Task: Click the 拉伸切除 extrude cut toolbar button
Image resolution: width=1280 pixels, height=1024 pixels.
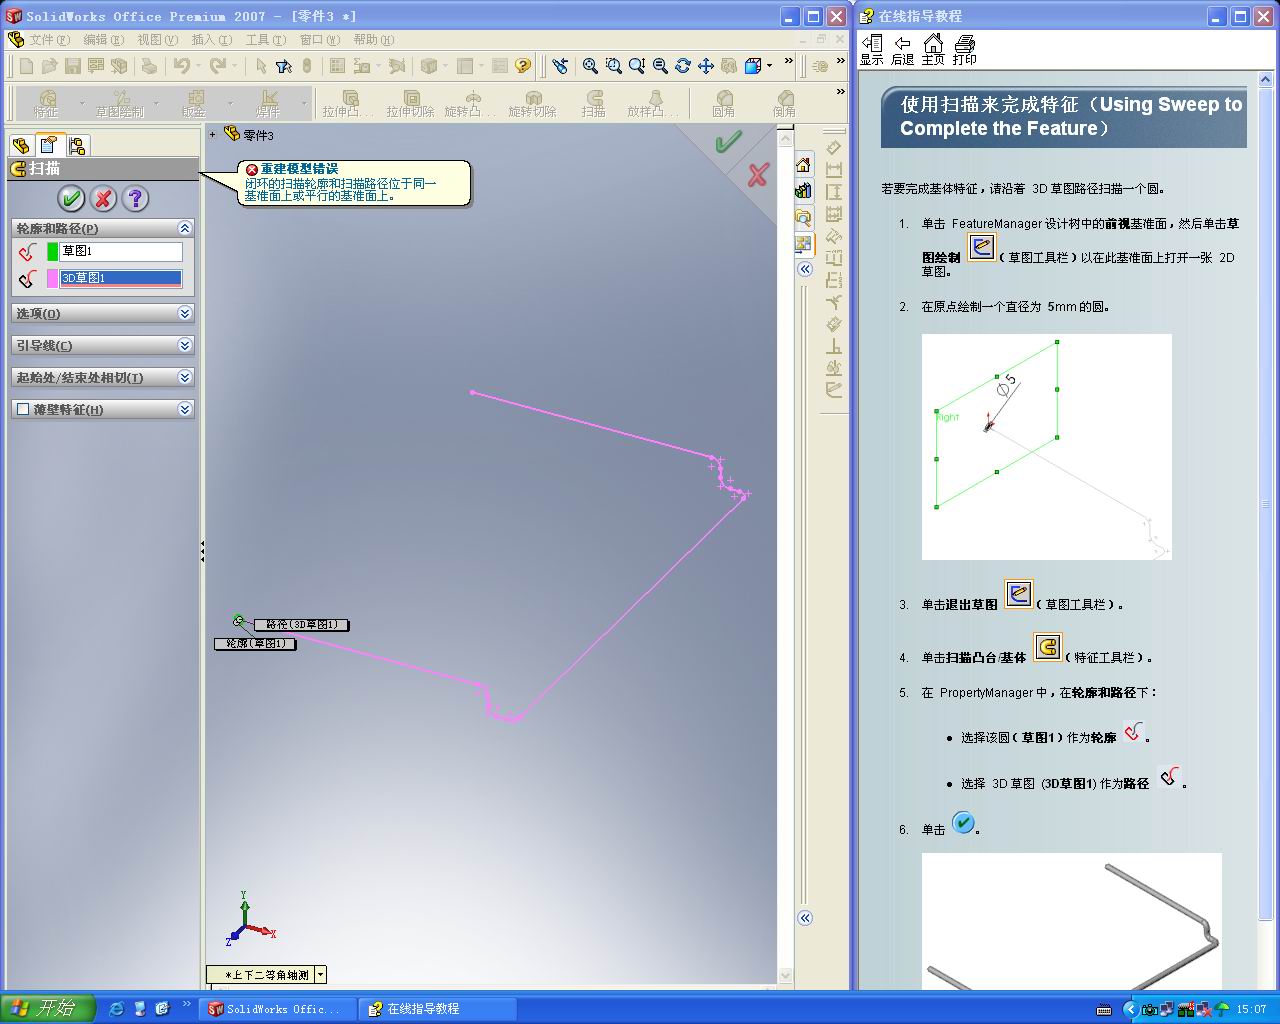Action: click(411, 103)
